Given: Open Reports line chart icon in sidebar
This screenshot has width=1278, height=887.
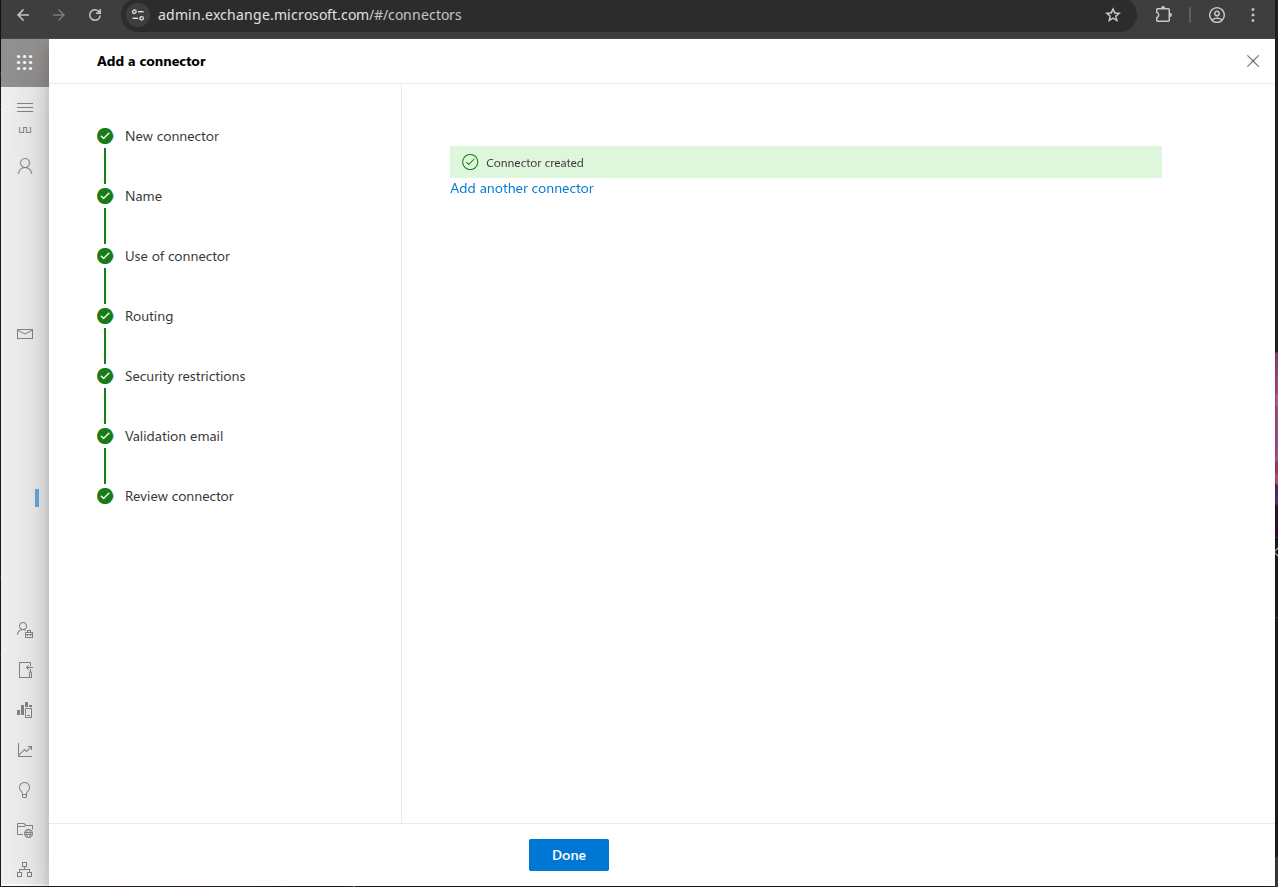Looking at the screenshot, I should (25, 750).
